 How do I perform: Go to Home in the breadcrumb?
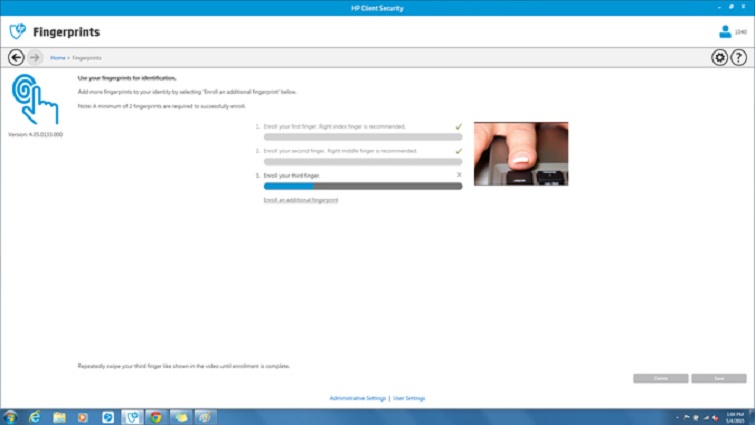pos(57,58)
